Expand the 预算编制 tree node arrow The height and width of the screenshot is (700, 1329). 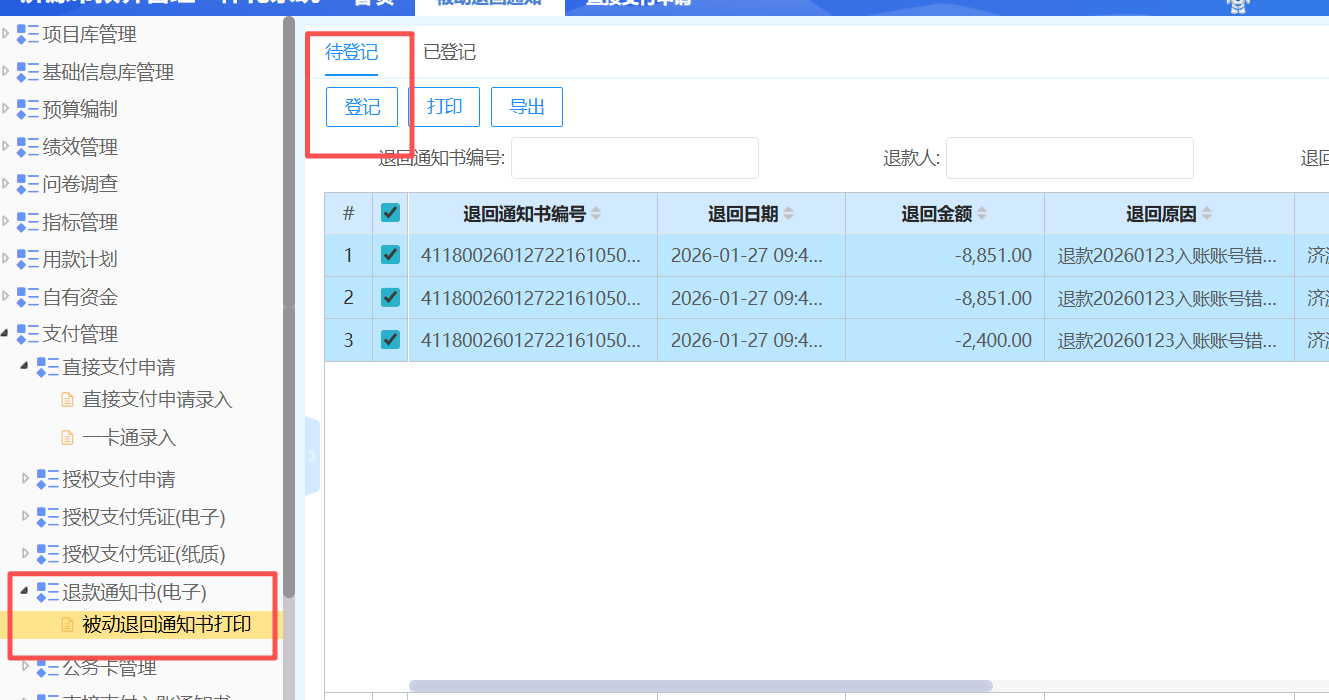(6, 110)
